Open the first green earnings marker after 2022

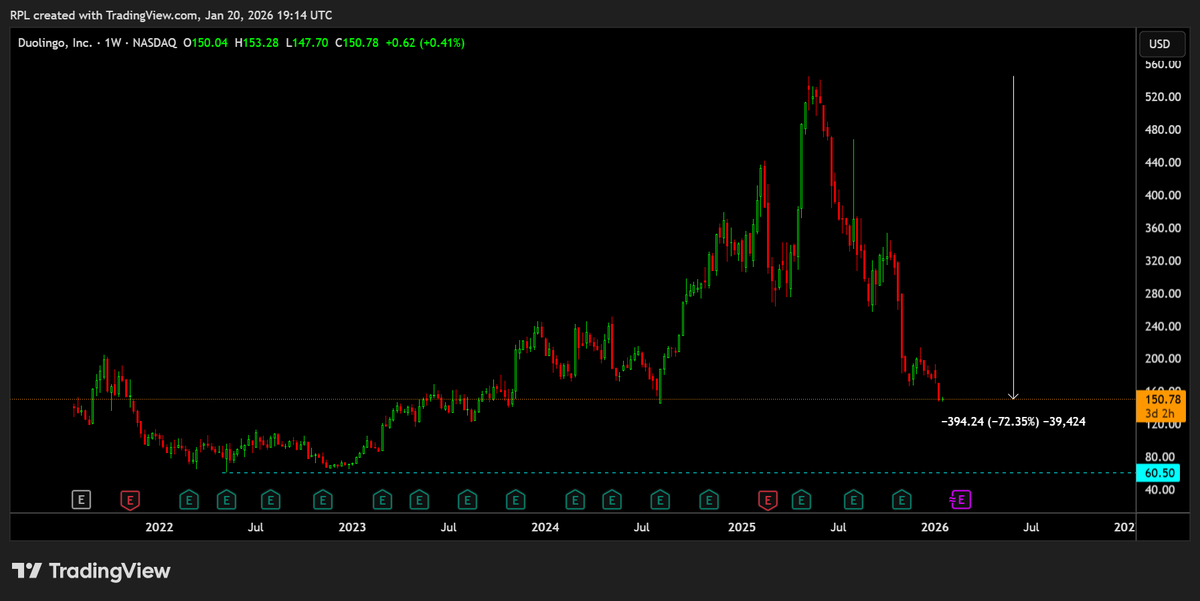187,498
